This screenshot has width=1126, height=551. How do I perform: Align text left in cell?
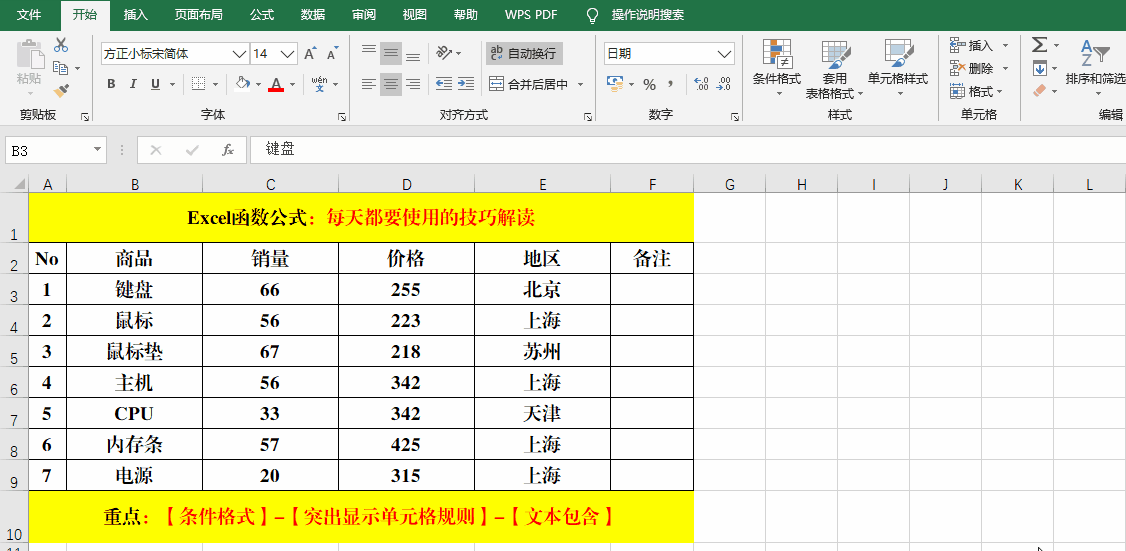[x=368, y=84]
